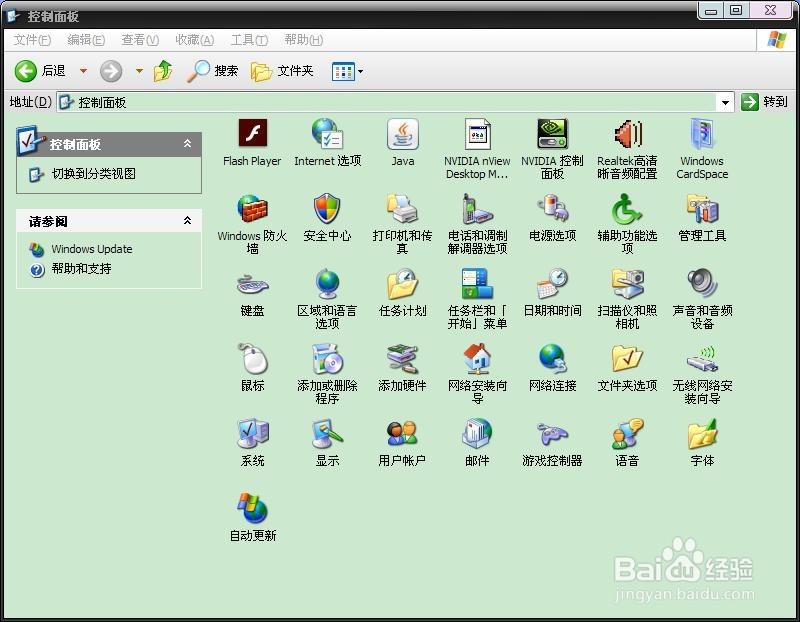
Task: Collapse the 控制面板 side panel
Action: click(x=187, y=144)
